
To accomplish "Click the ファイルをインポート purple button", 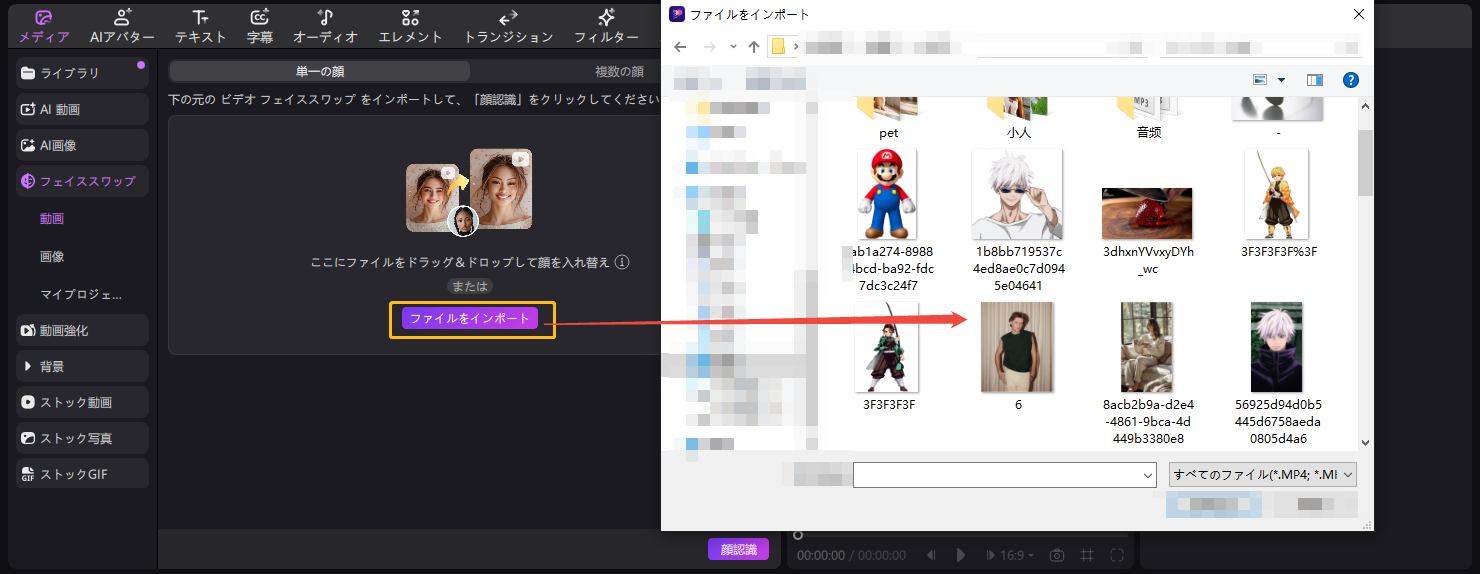I will point(470,318).
